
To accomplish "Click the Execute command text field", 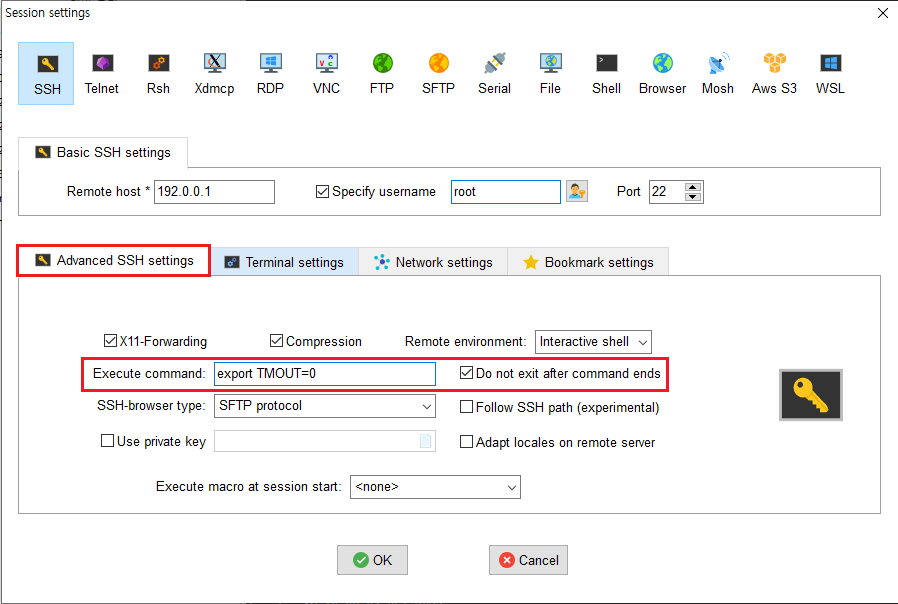I will pos(325,374).
